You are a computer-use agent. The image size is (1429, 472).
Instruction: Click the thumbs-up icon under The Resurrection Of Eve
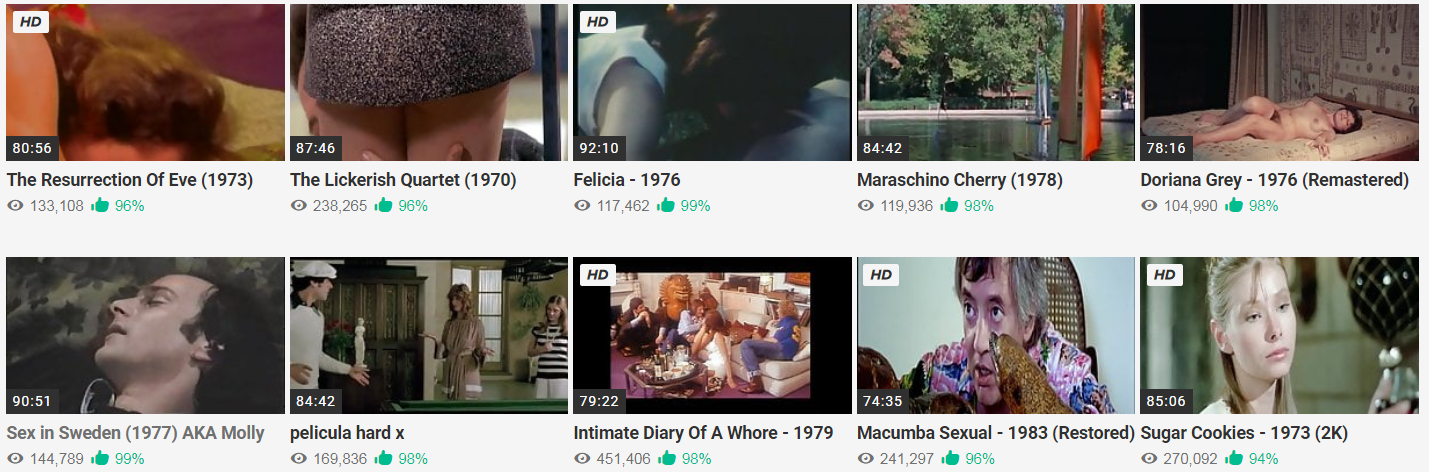[x=100, y=205]
